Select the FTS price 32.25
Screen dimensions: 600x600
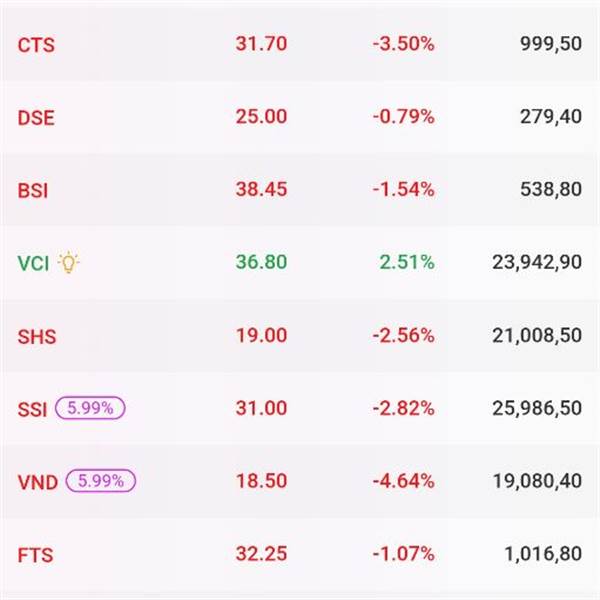point(261,553)
